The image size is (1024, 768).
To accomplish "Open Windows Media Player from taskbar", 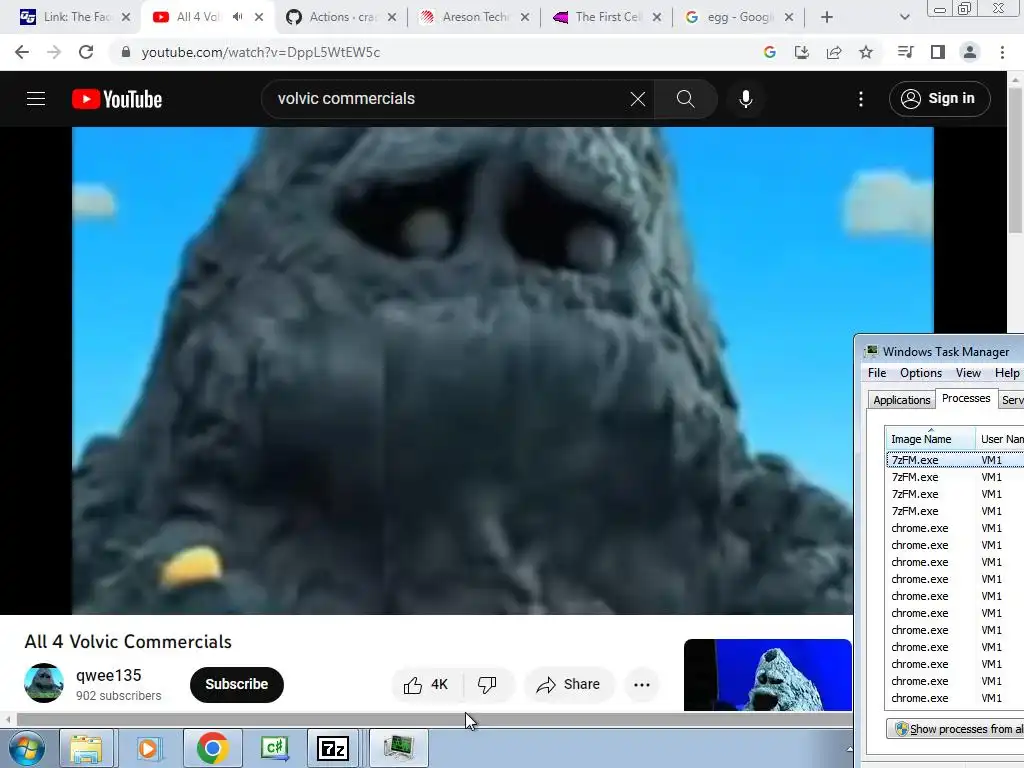I will [149, 748].
